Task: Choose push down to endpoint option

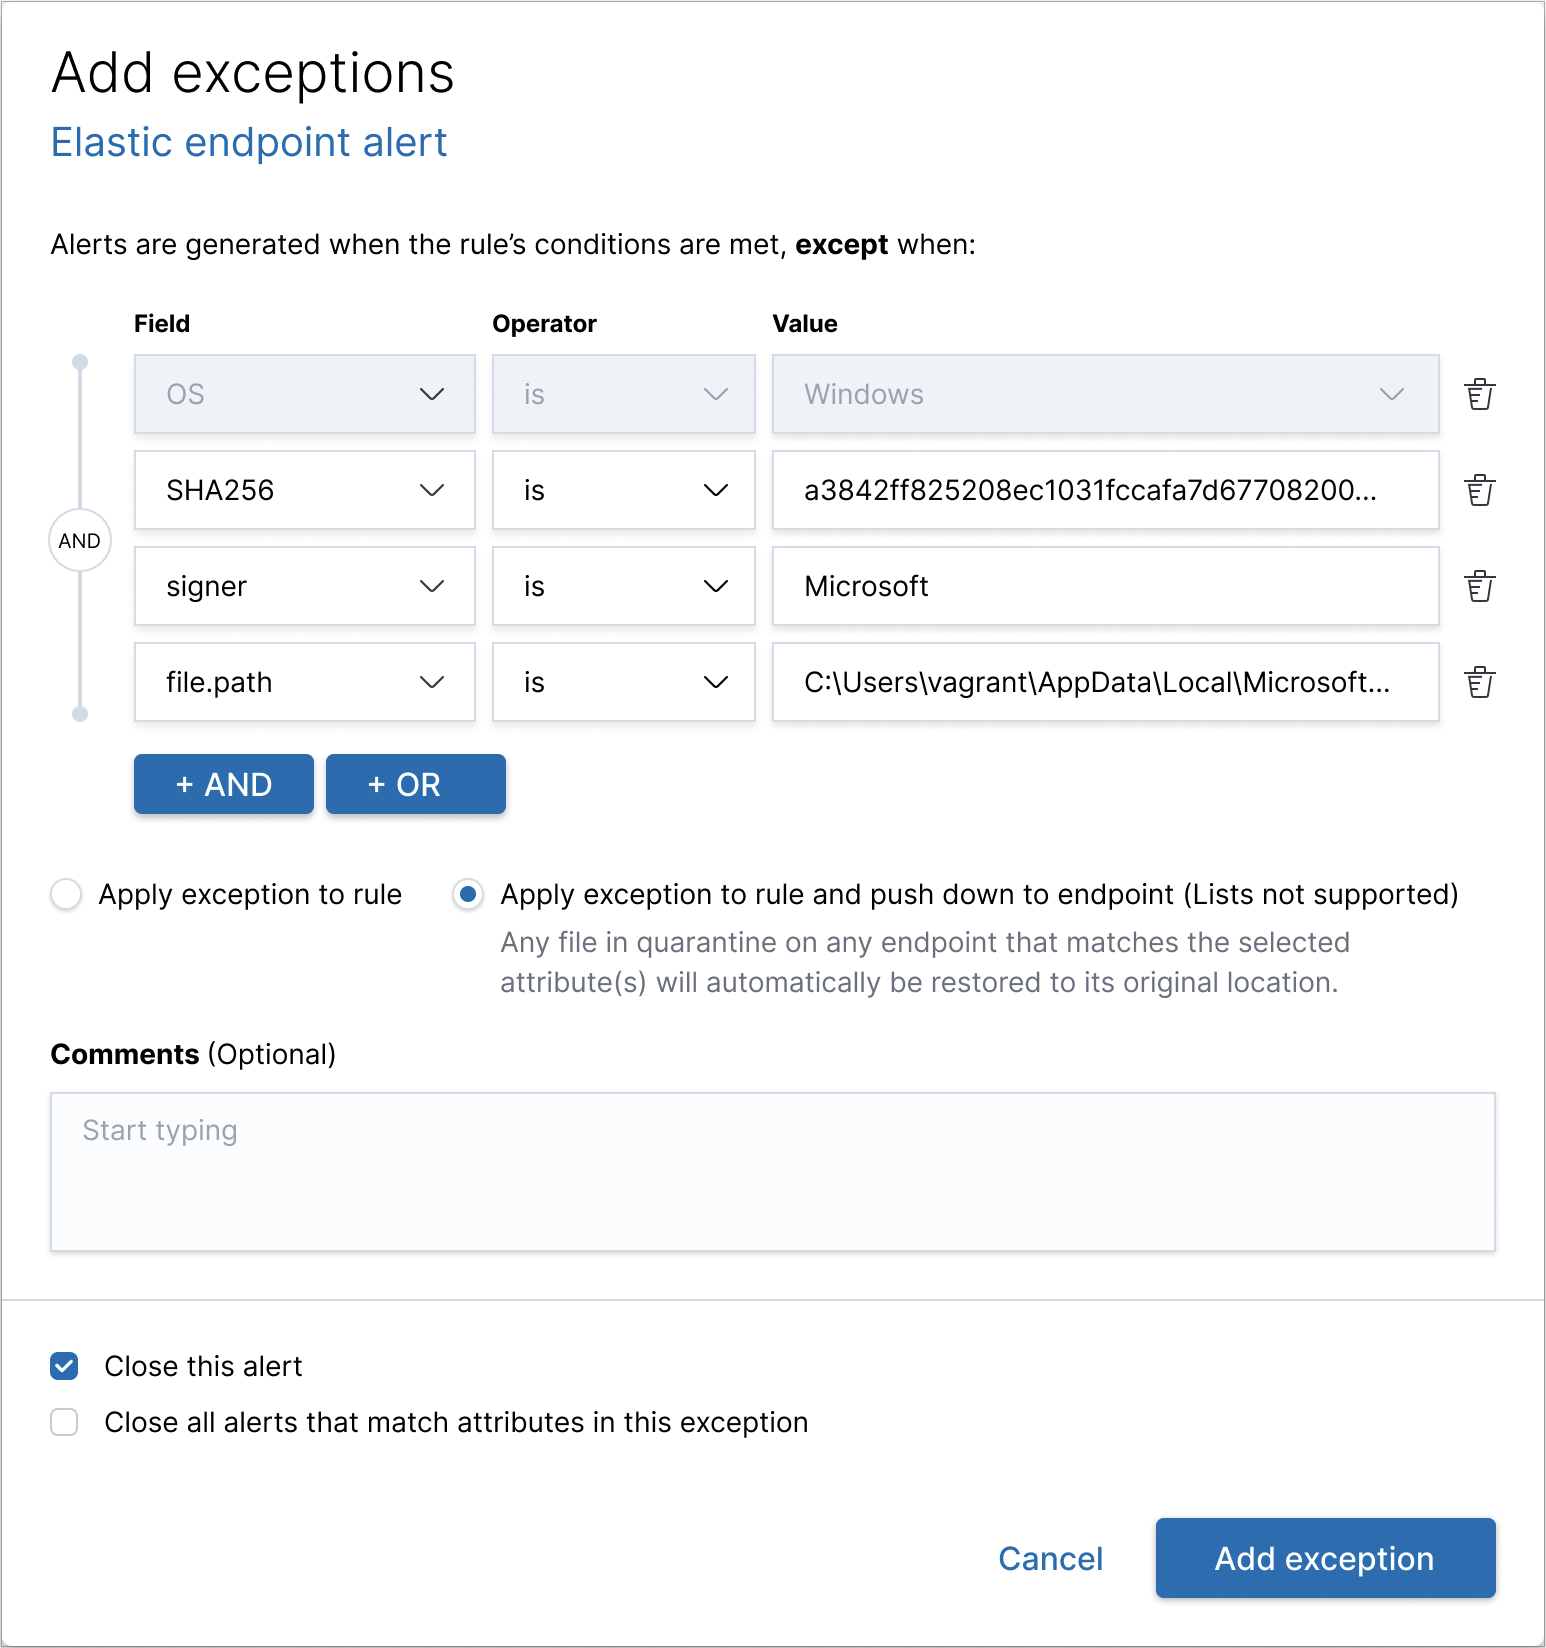Action: [x=467, y=894]
